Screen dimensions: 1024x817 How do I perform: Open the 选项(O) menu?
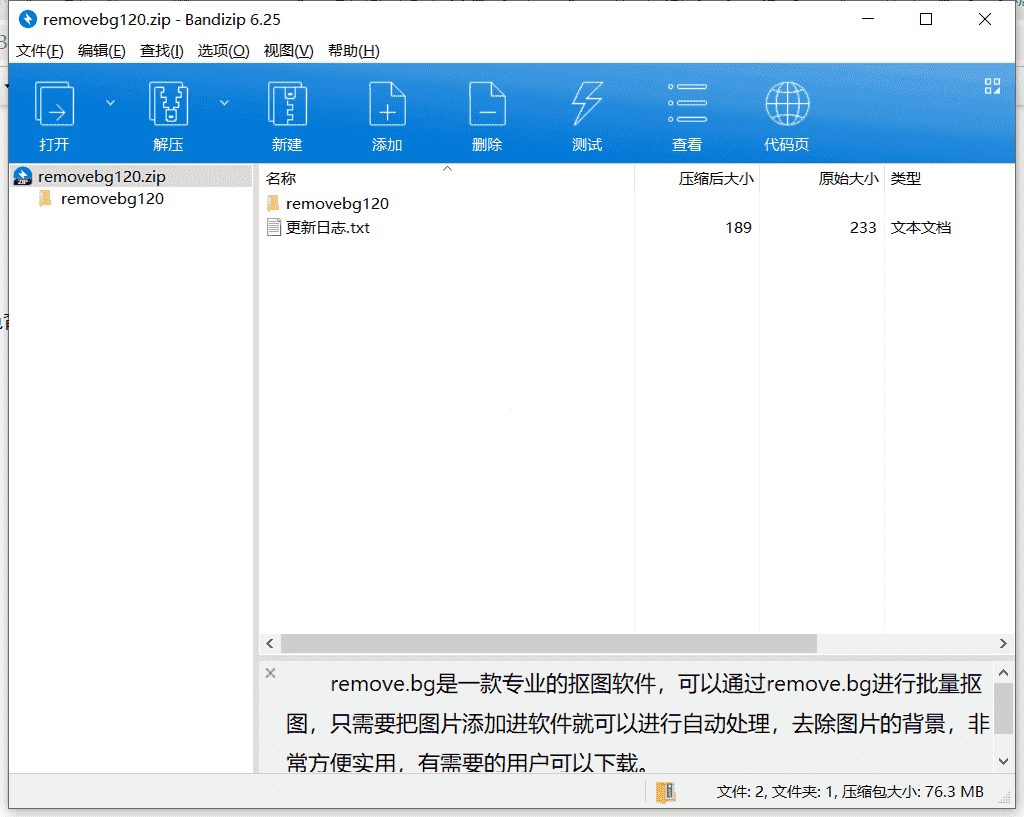click(x=223, y=51)
